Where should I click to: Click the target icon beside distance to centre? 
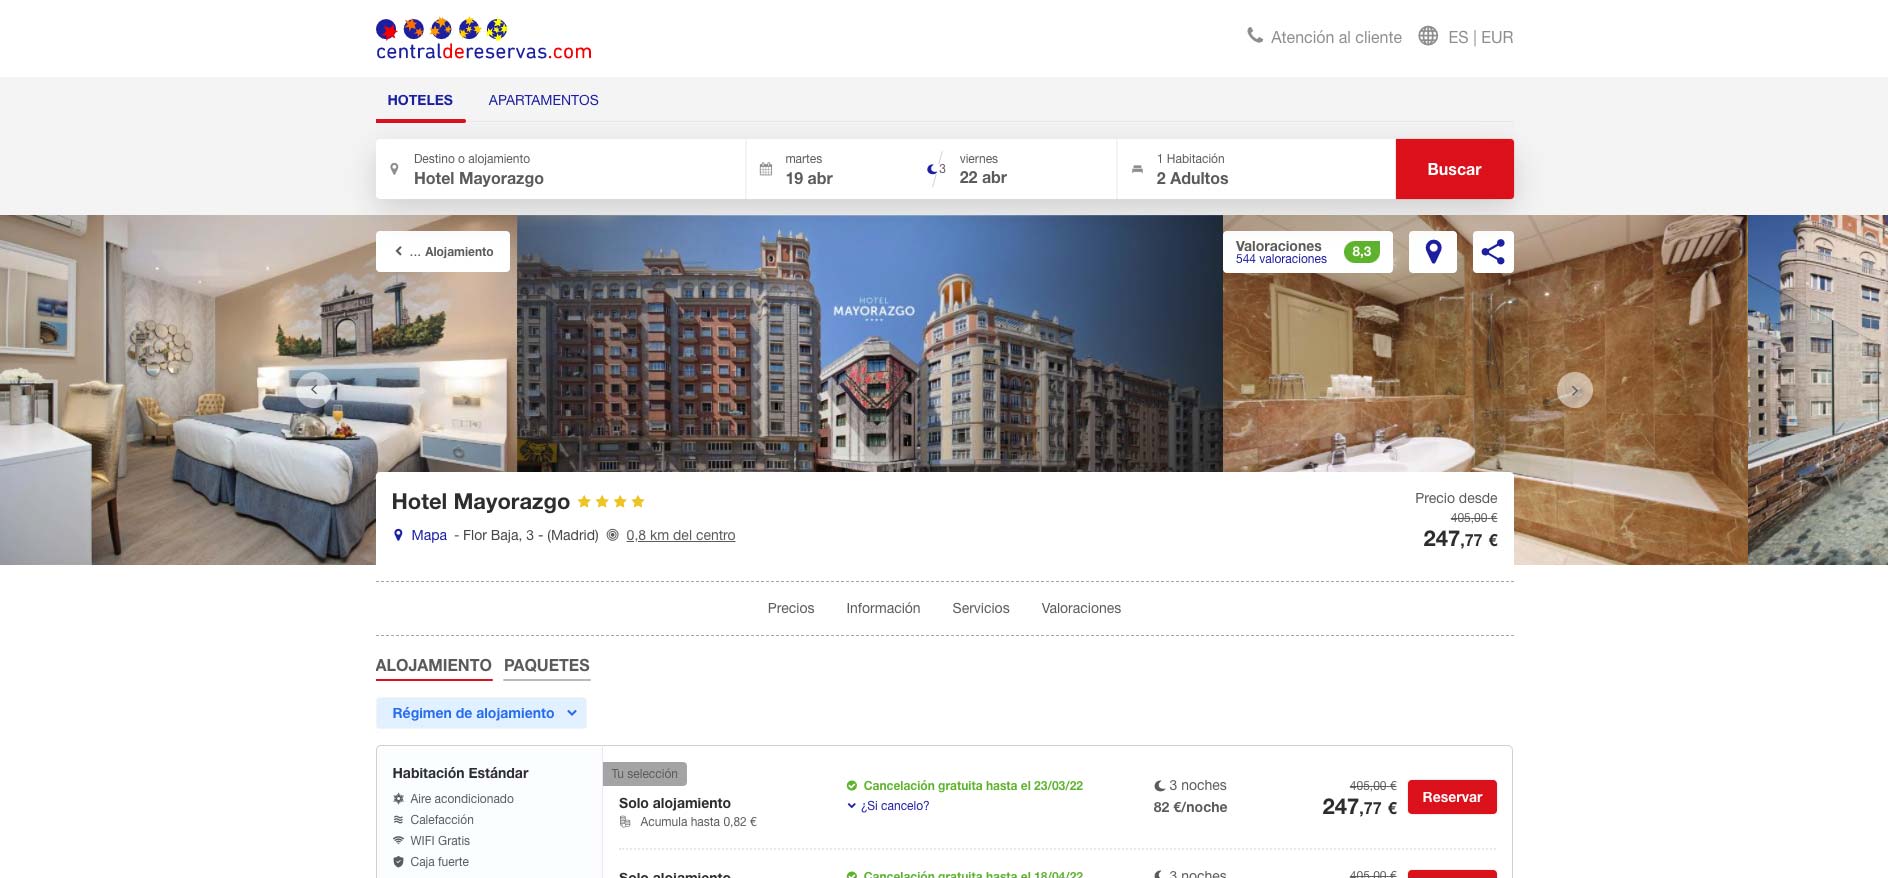[613, 535]
